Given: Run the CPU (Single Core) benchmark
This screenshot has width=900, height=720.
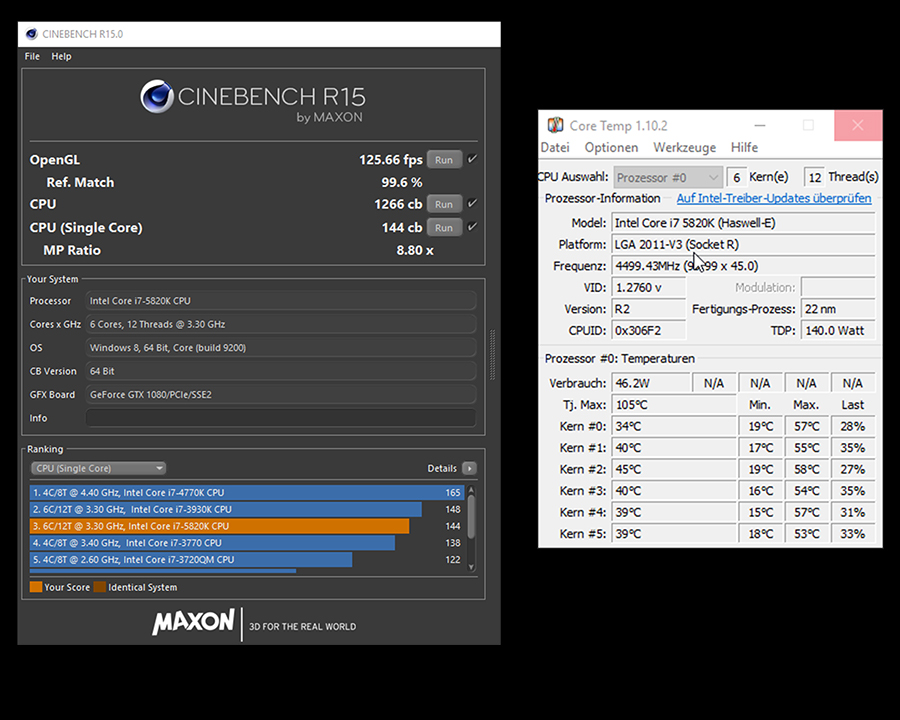Looking at the screenshot, I should point(444,227).
